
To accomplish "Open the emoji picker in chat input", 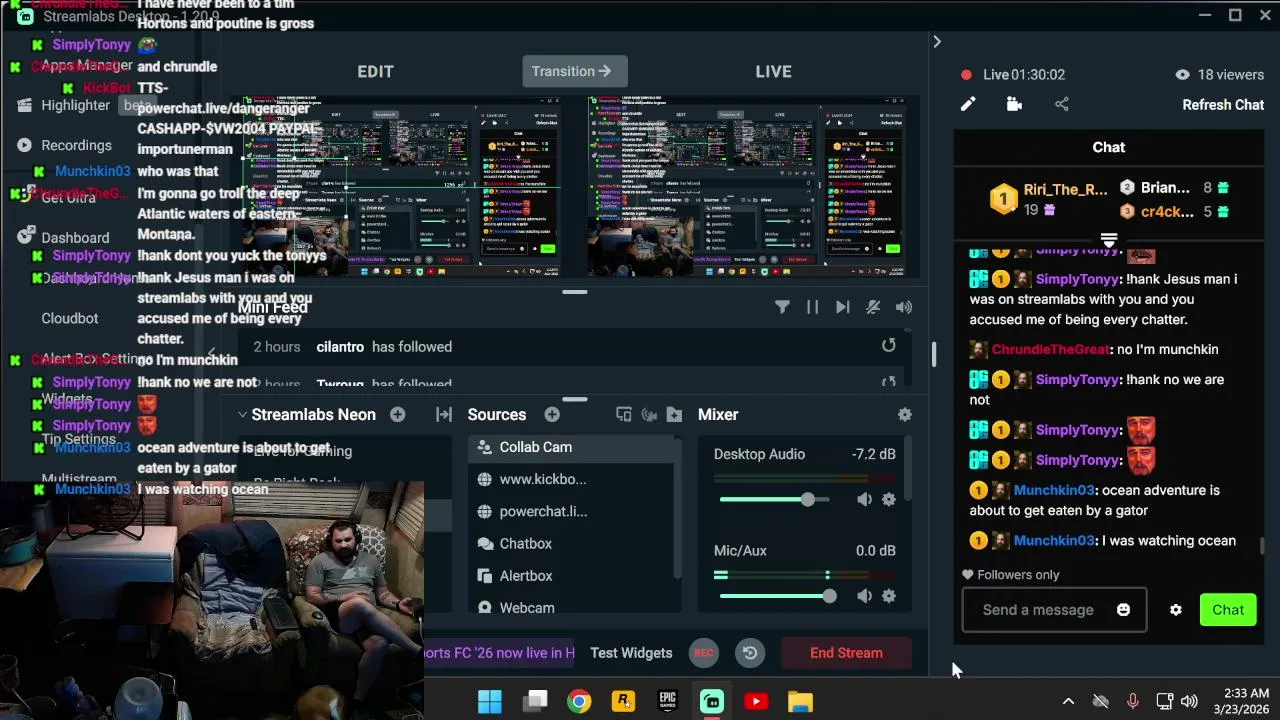I will click(1123, 610).
